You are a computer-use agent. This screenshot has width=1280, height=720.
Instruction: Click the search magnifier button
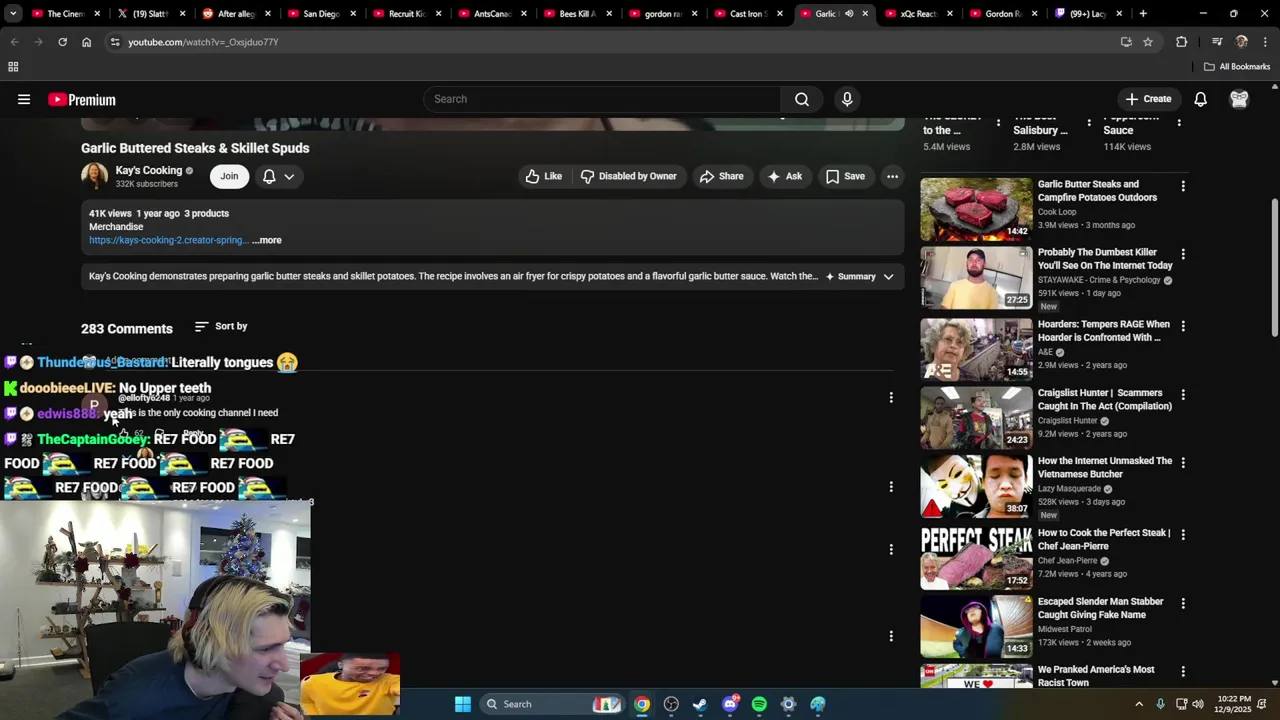pyautogui.click(x=802, y=99)
